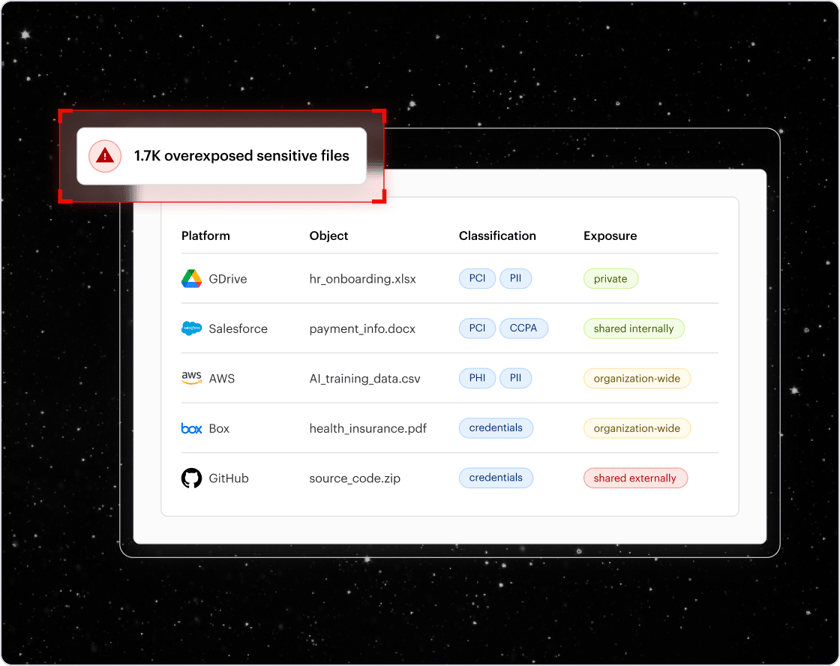840x666 pixels.
Task: Sort by the Exposure column header
Action: click(610, 236)
